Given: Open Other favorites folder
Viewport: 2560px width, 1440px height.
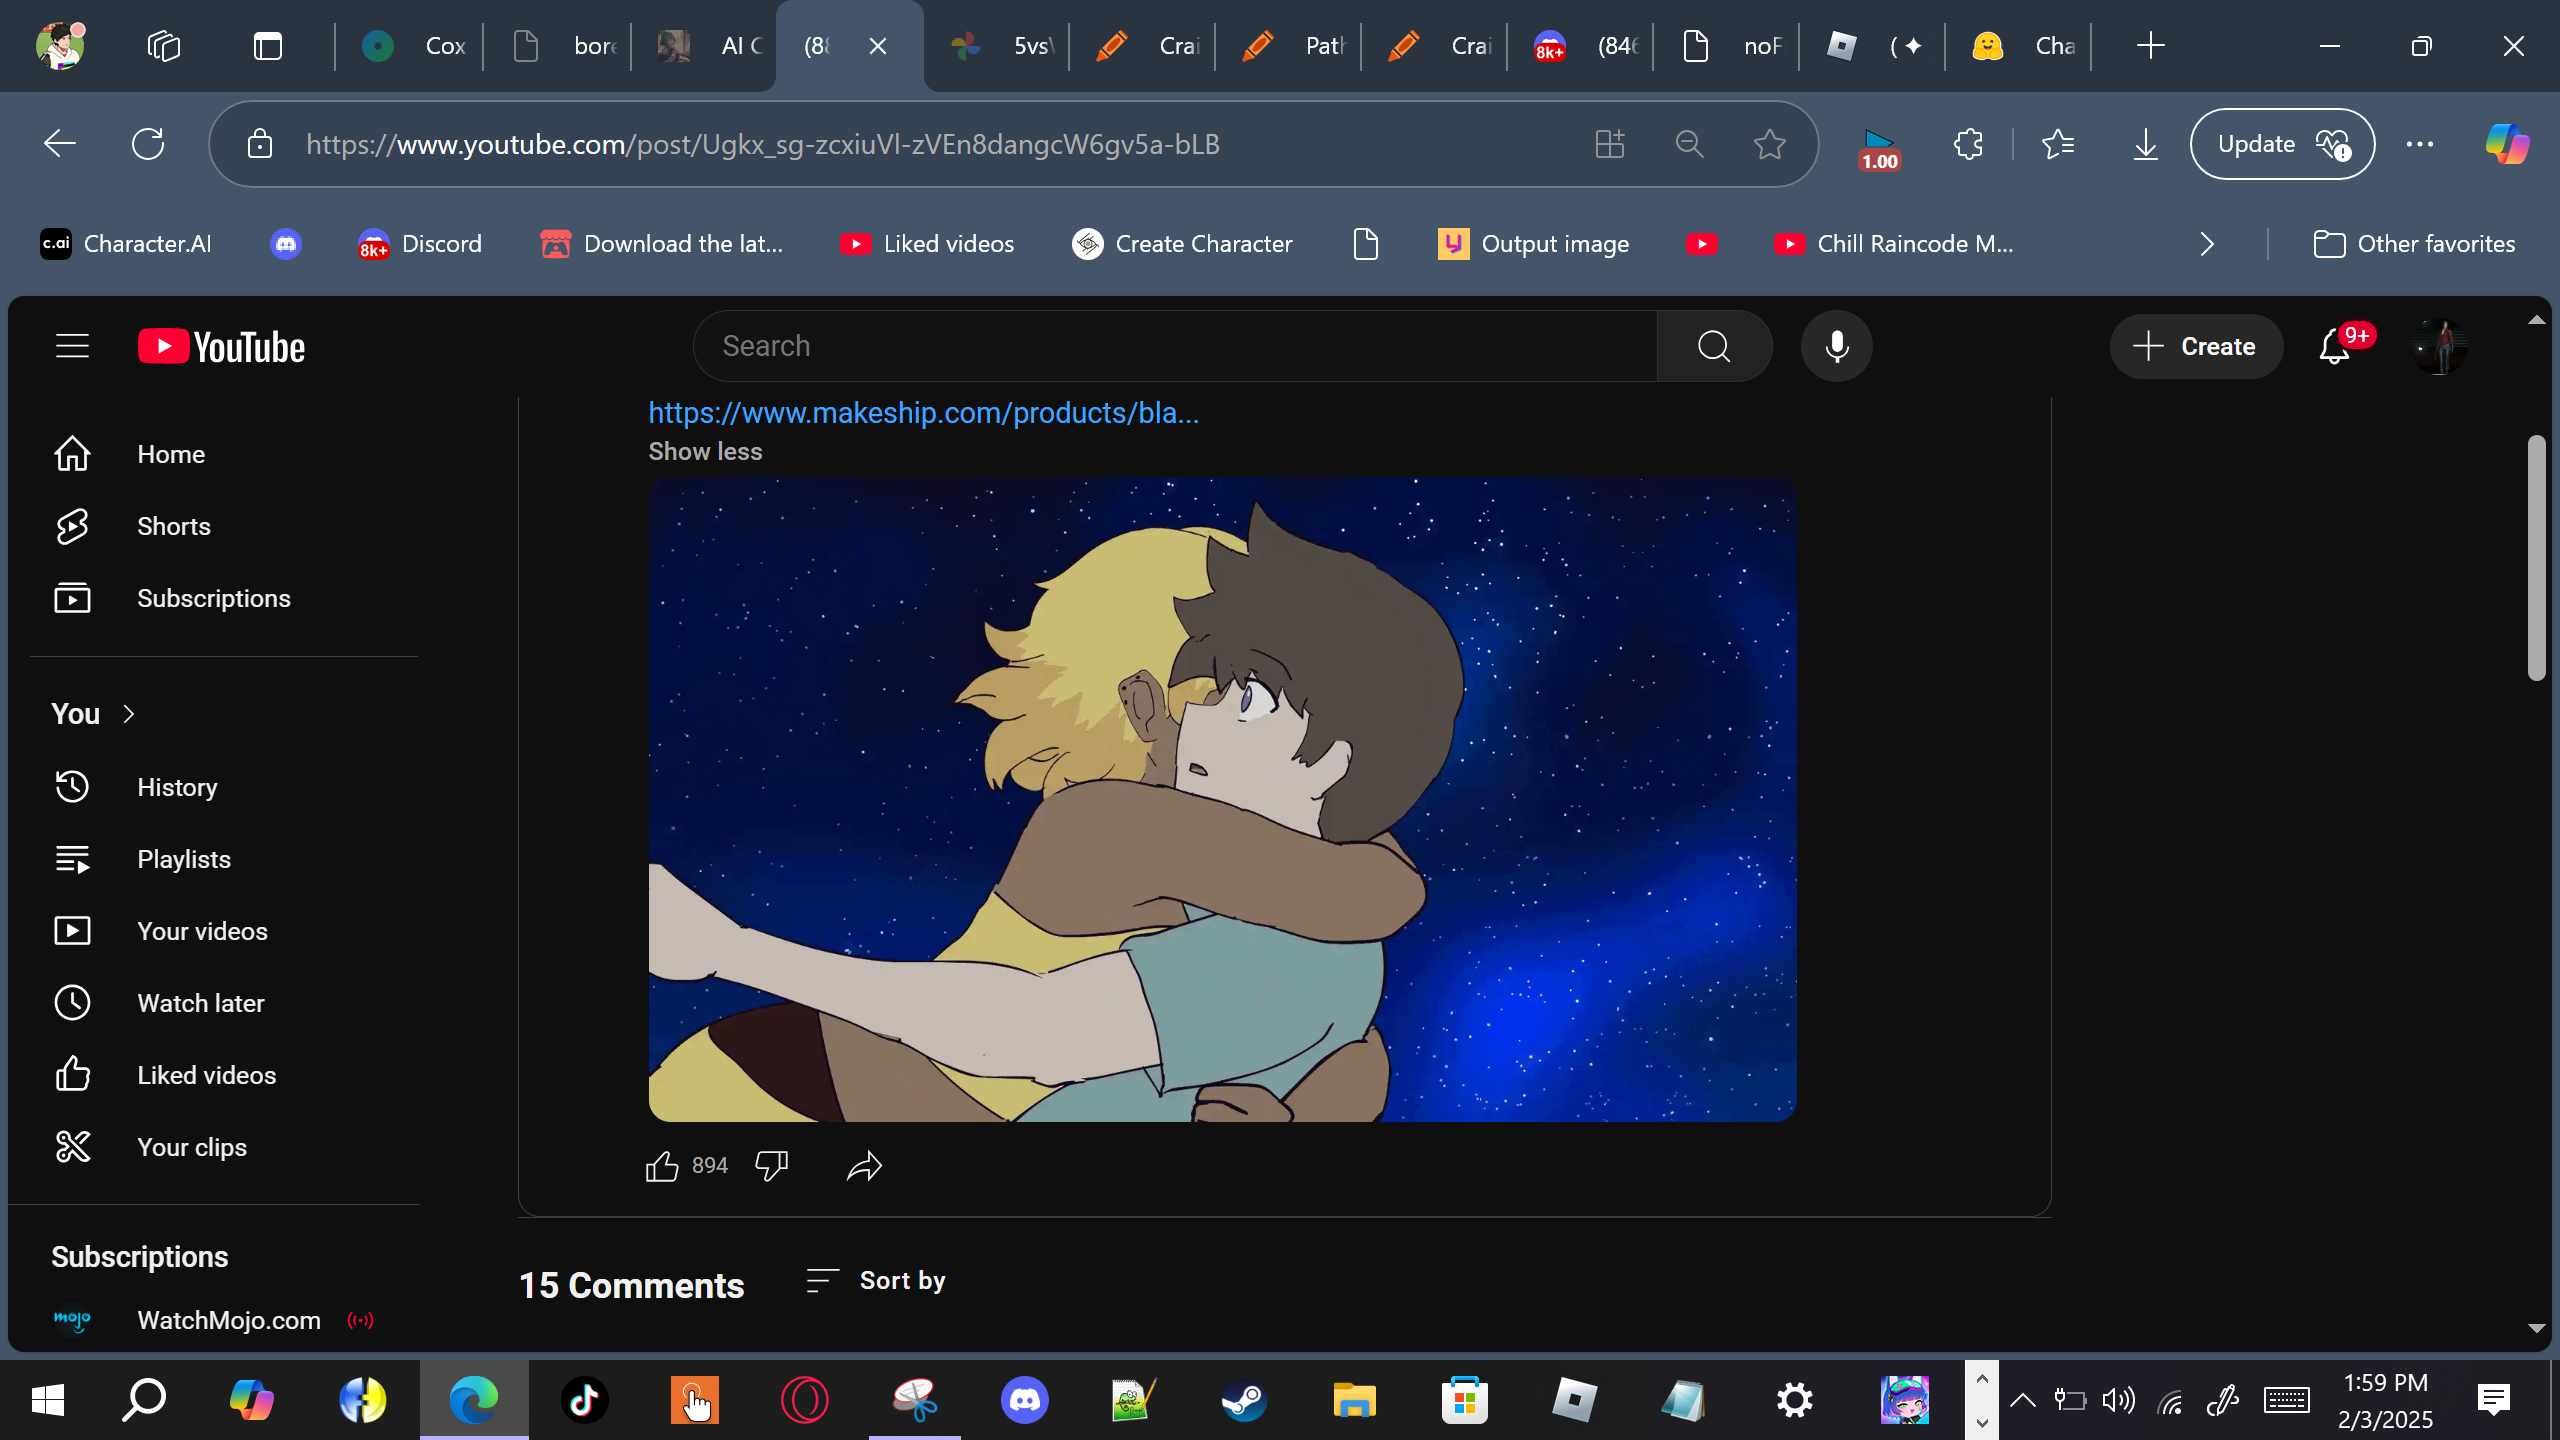Looking at the screenshot, I should 2414,244.
